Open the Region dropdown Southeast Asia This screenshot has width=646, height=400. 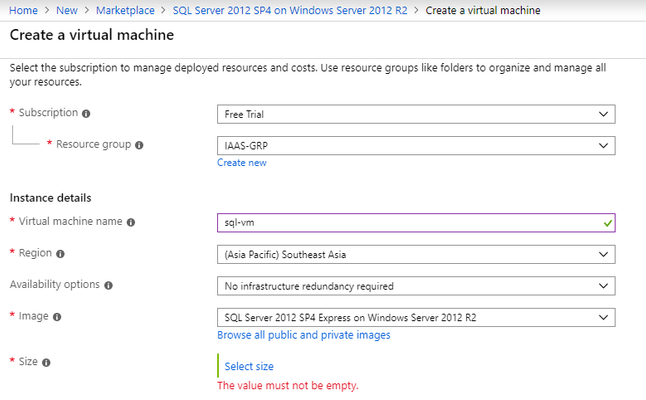tap(416, 254)
